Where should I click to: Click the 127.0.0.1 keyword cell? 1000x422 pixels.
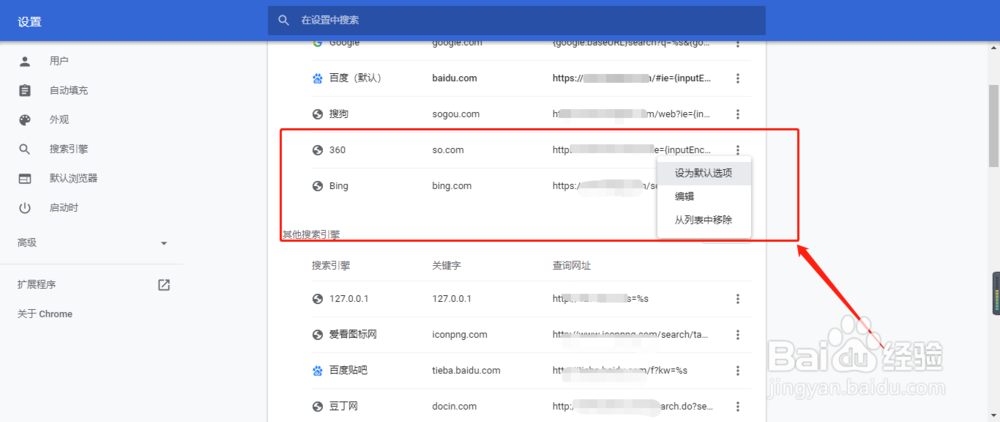452,298
